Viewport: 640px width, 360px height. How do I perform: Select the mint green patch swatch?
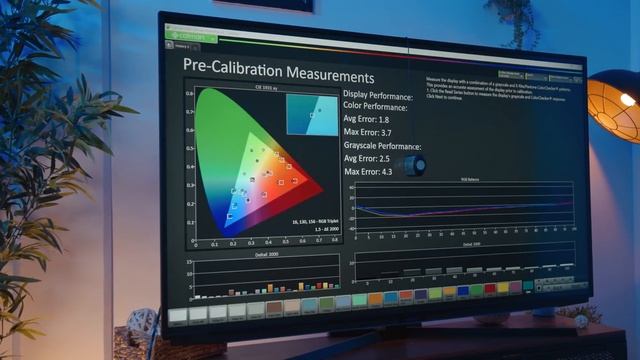[359, 302]
